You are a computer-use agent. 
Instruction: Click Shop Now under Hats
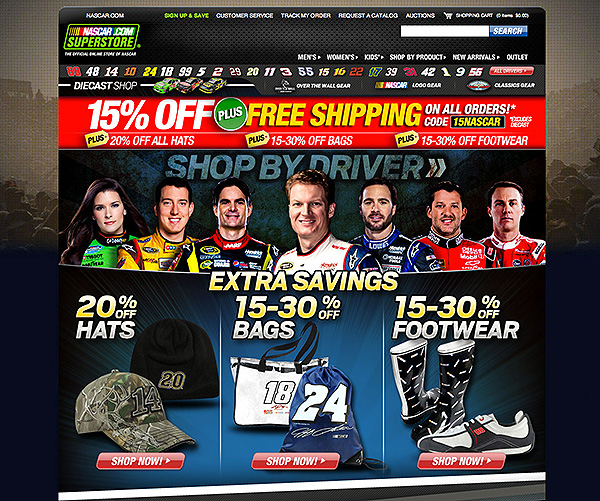coord(140,461)
